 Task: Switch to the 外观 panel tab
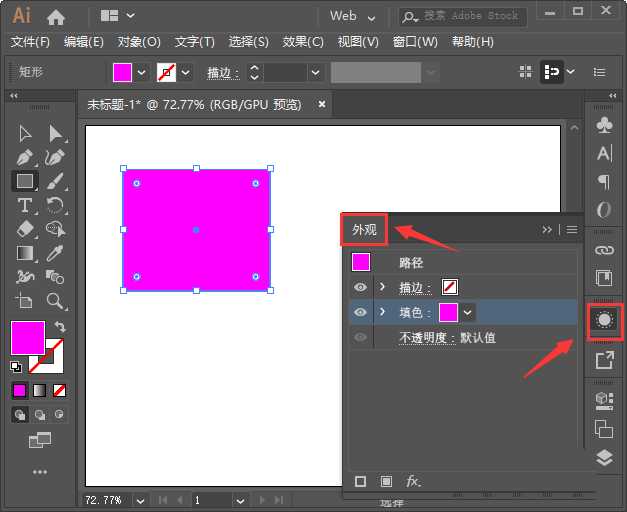pos(364,230)
